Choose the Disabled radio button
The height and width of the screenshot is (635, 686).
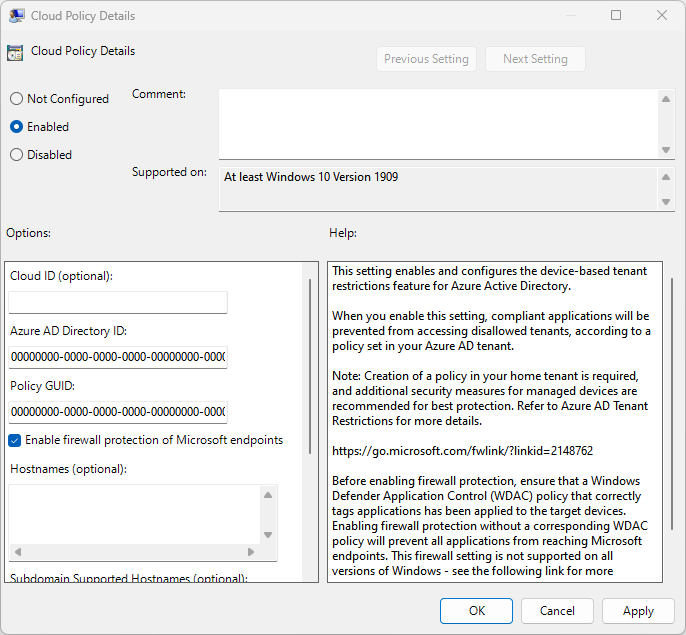pyautogui.click(x=16, y=155)
